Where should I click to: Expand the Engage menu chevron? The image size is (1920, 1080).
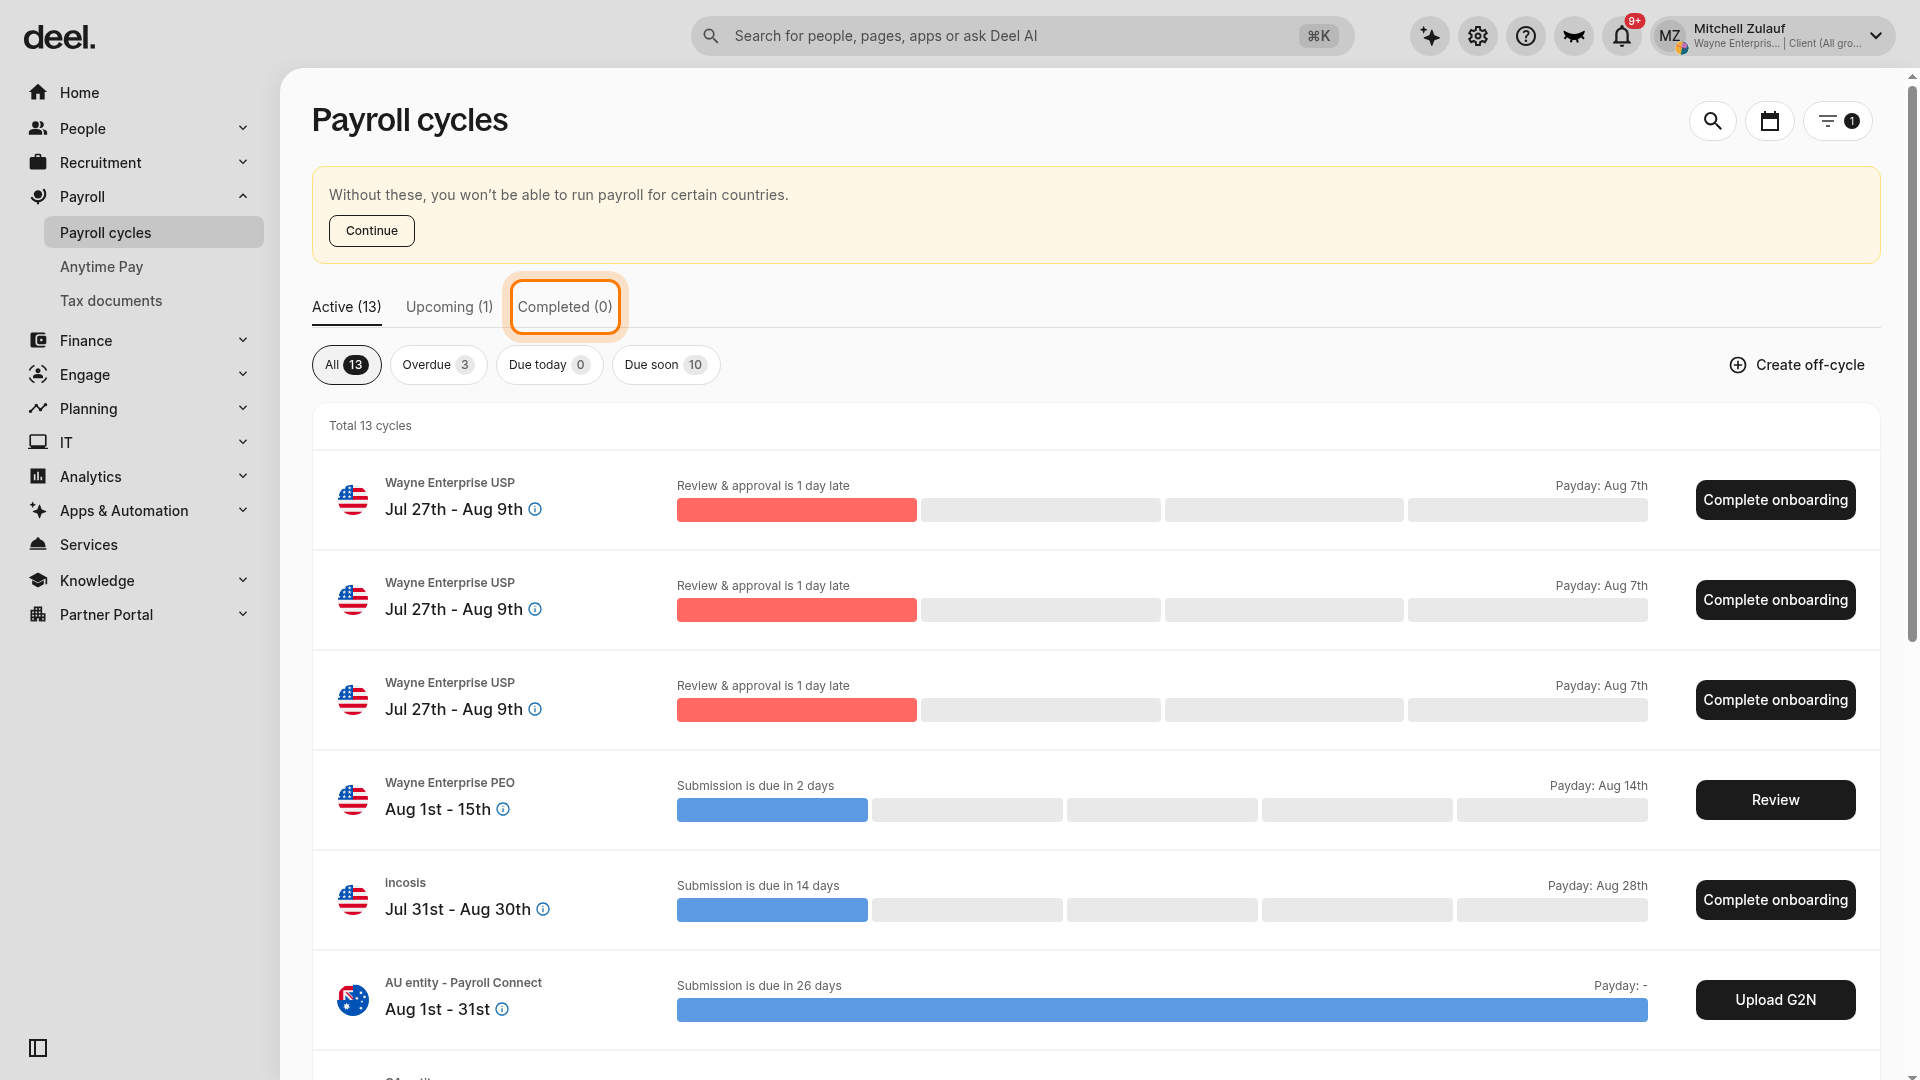(x=243, y=374)
